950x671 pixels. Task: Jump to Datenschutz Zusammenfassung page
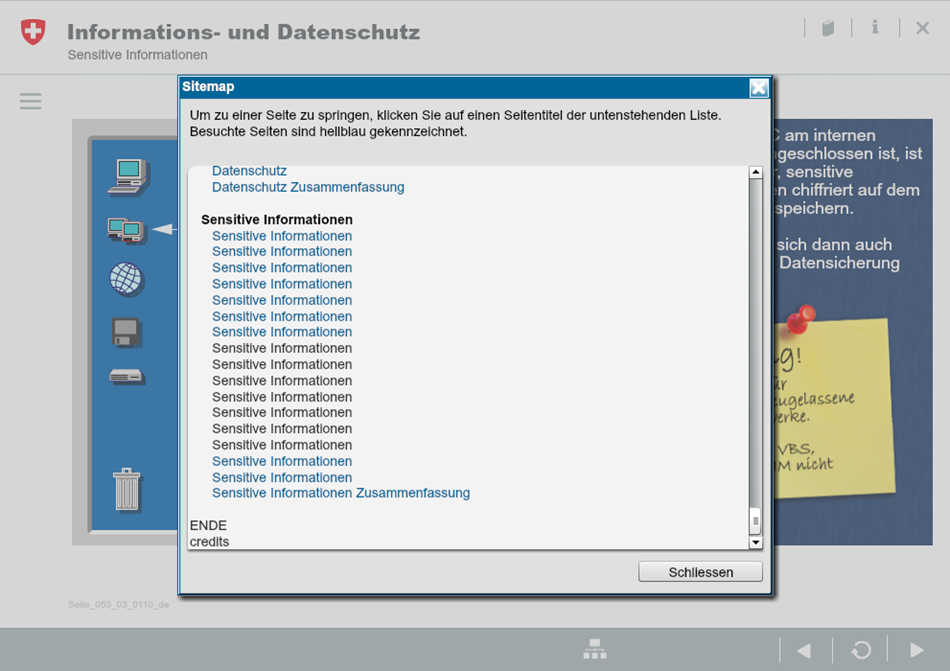point(308,187)
